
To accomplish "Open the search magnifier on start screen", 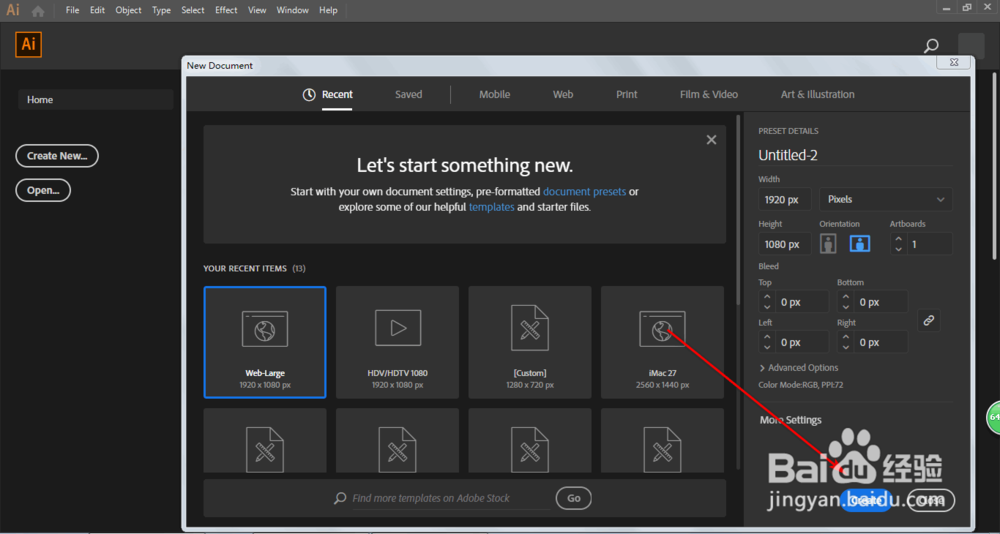I will [931, 46].
